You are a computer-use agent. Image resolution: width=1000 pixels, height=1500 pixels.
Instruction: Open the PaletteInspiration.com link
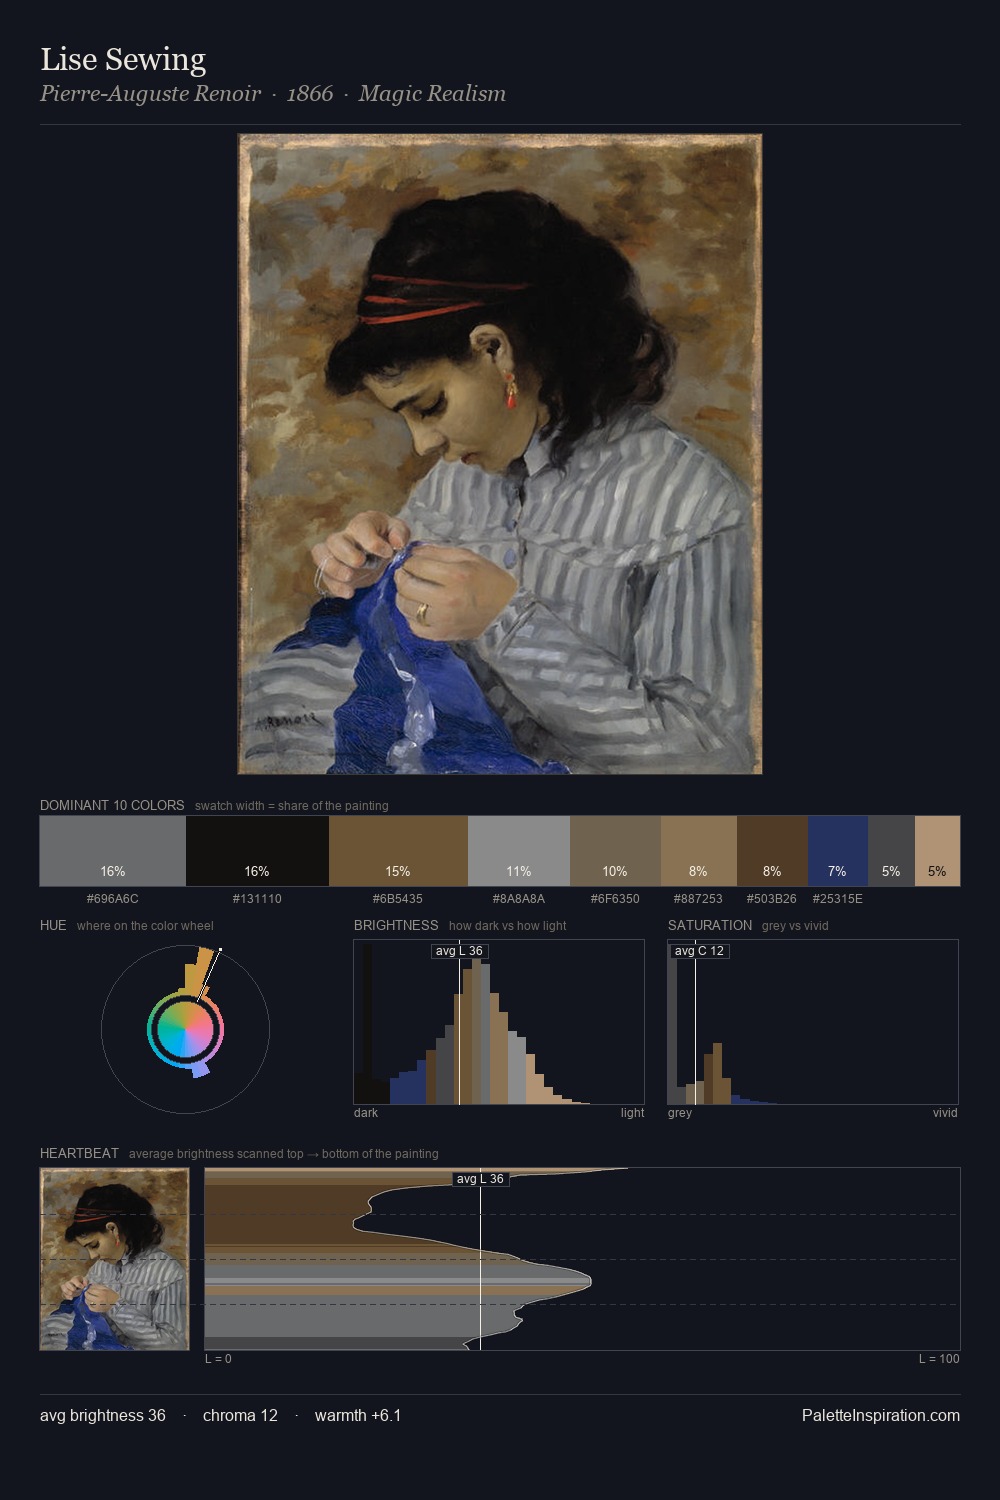pos(881,1415)
